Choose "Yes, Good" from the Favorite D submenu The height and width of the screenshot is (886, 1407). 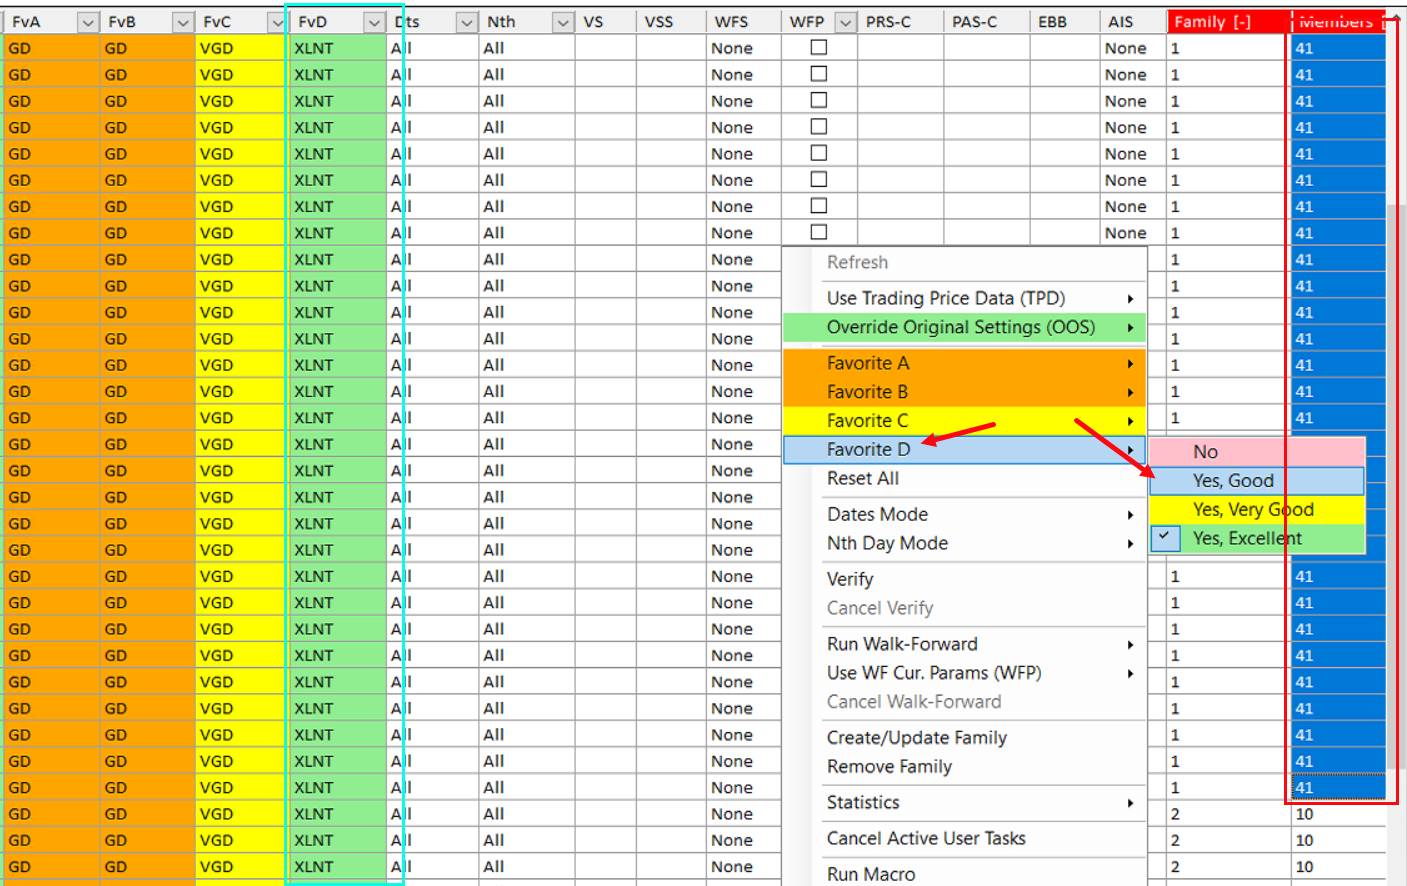1233,481
